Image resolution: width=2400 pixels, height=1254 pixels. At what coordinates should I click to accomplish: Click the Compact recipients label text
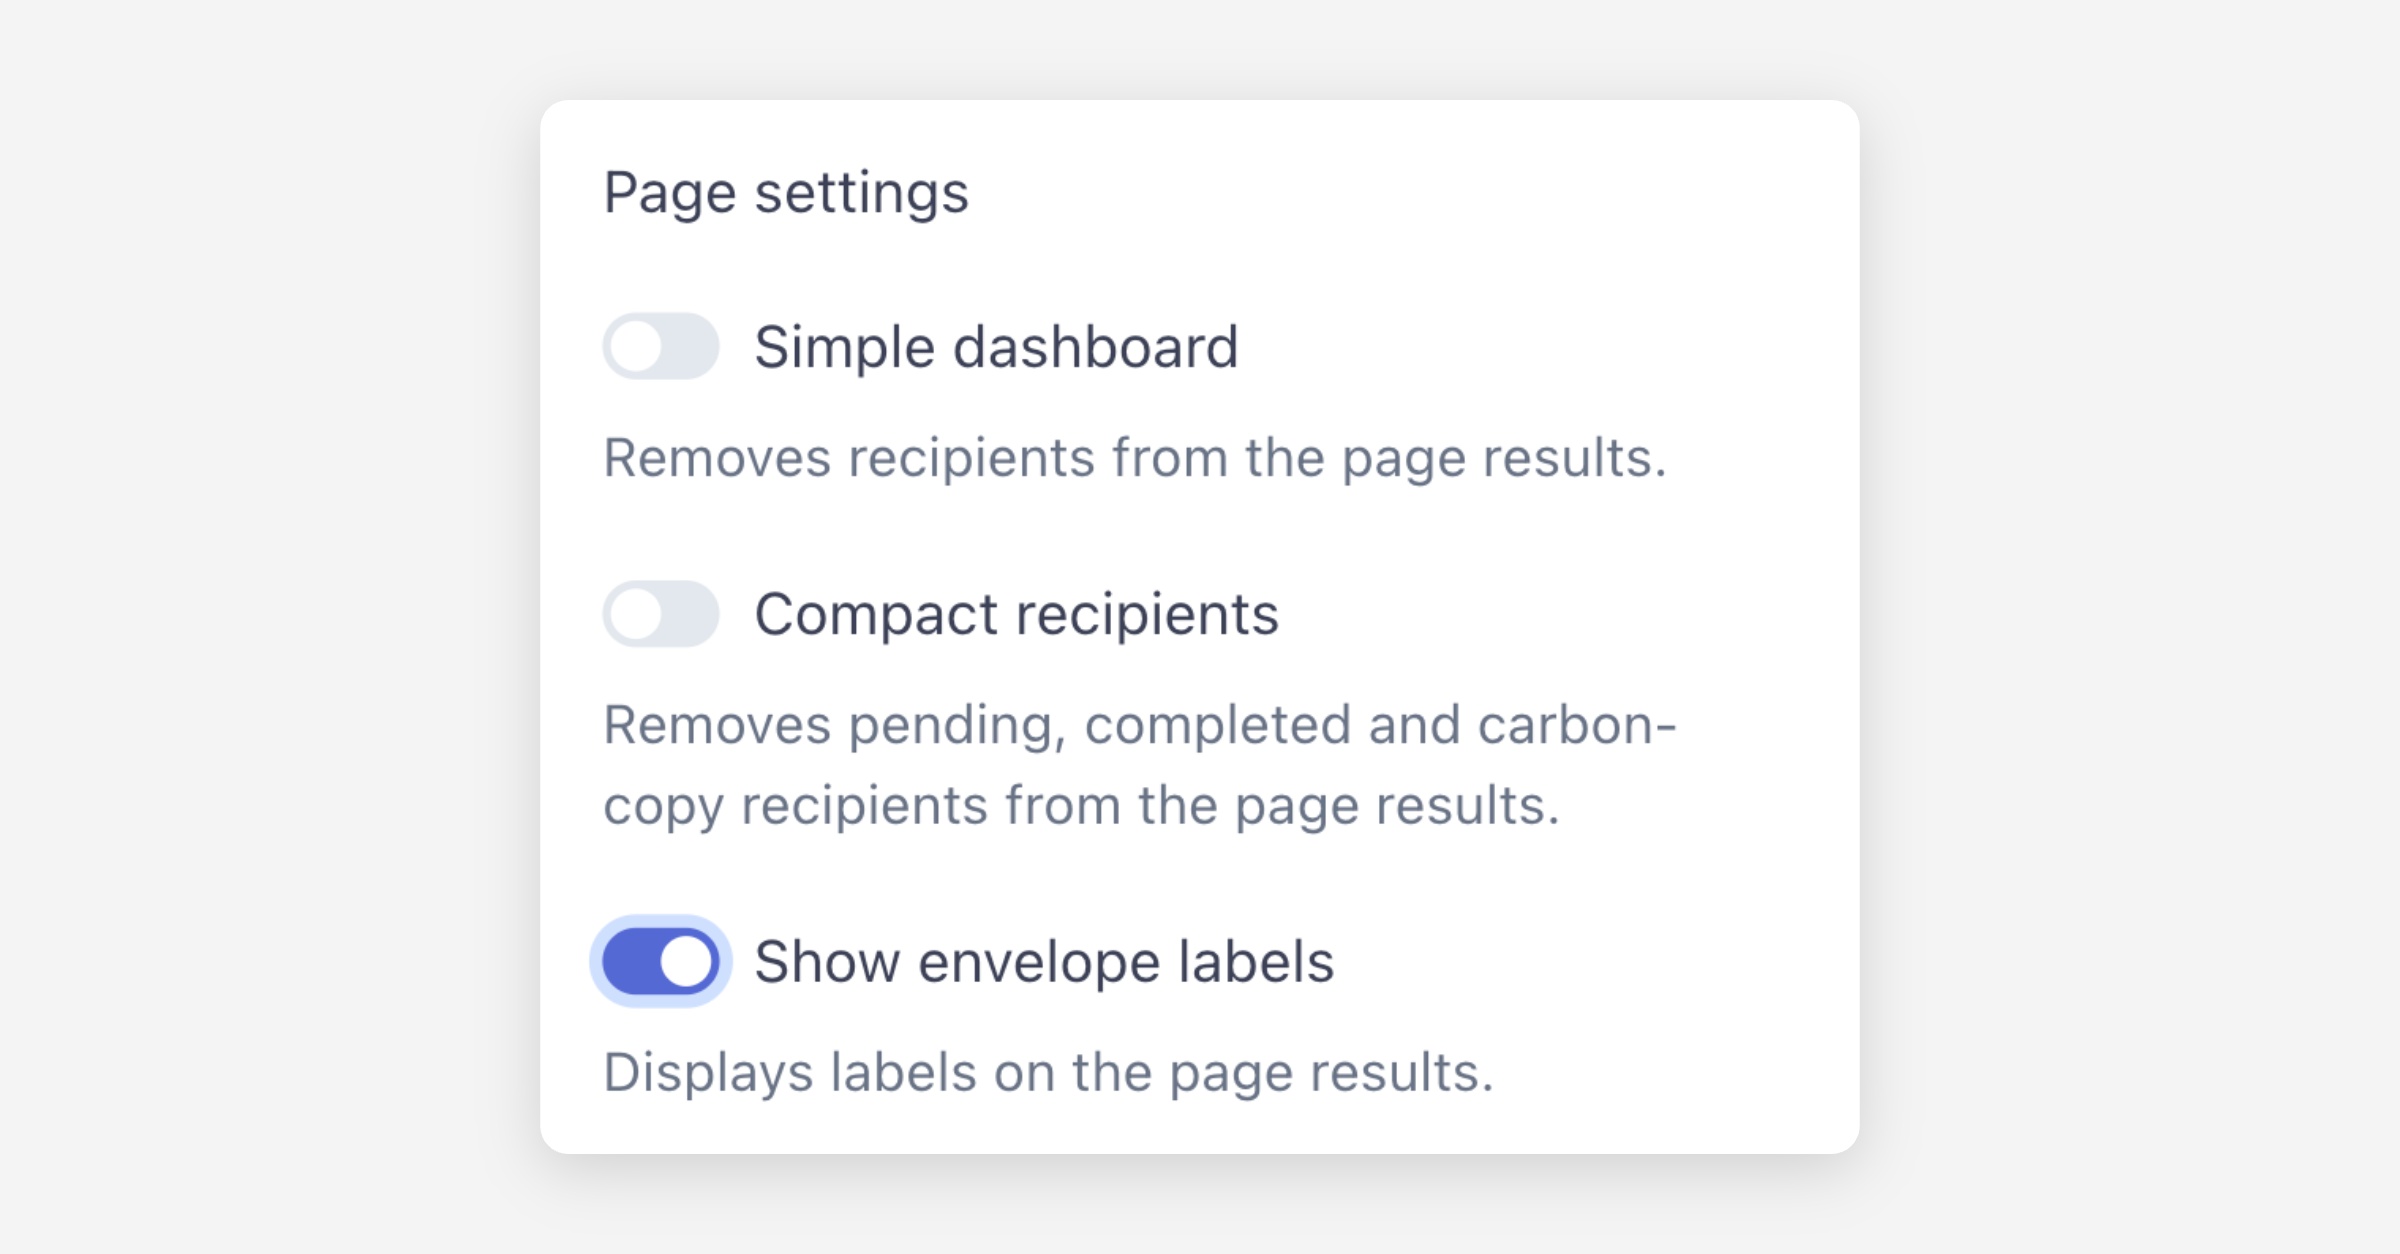[1016, 614]
